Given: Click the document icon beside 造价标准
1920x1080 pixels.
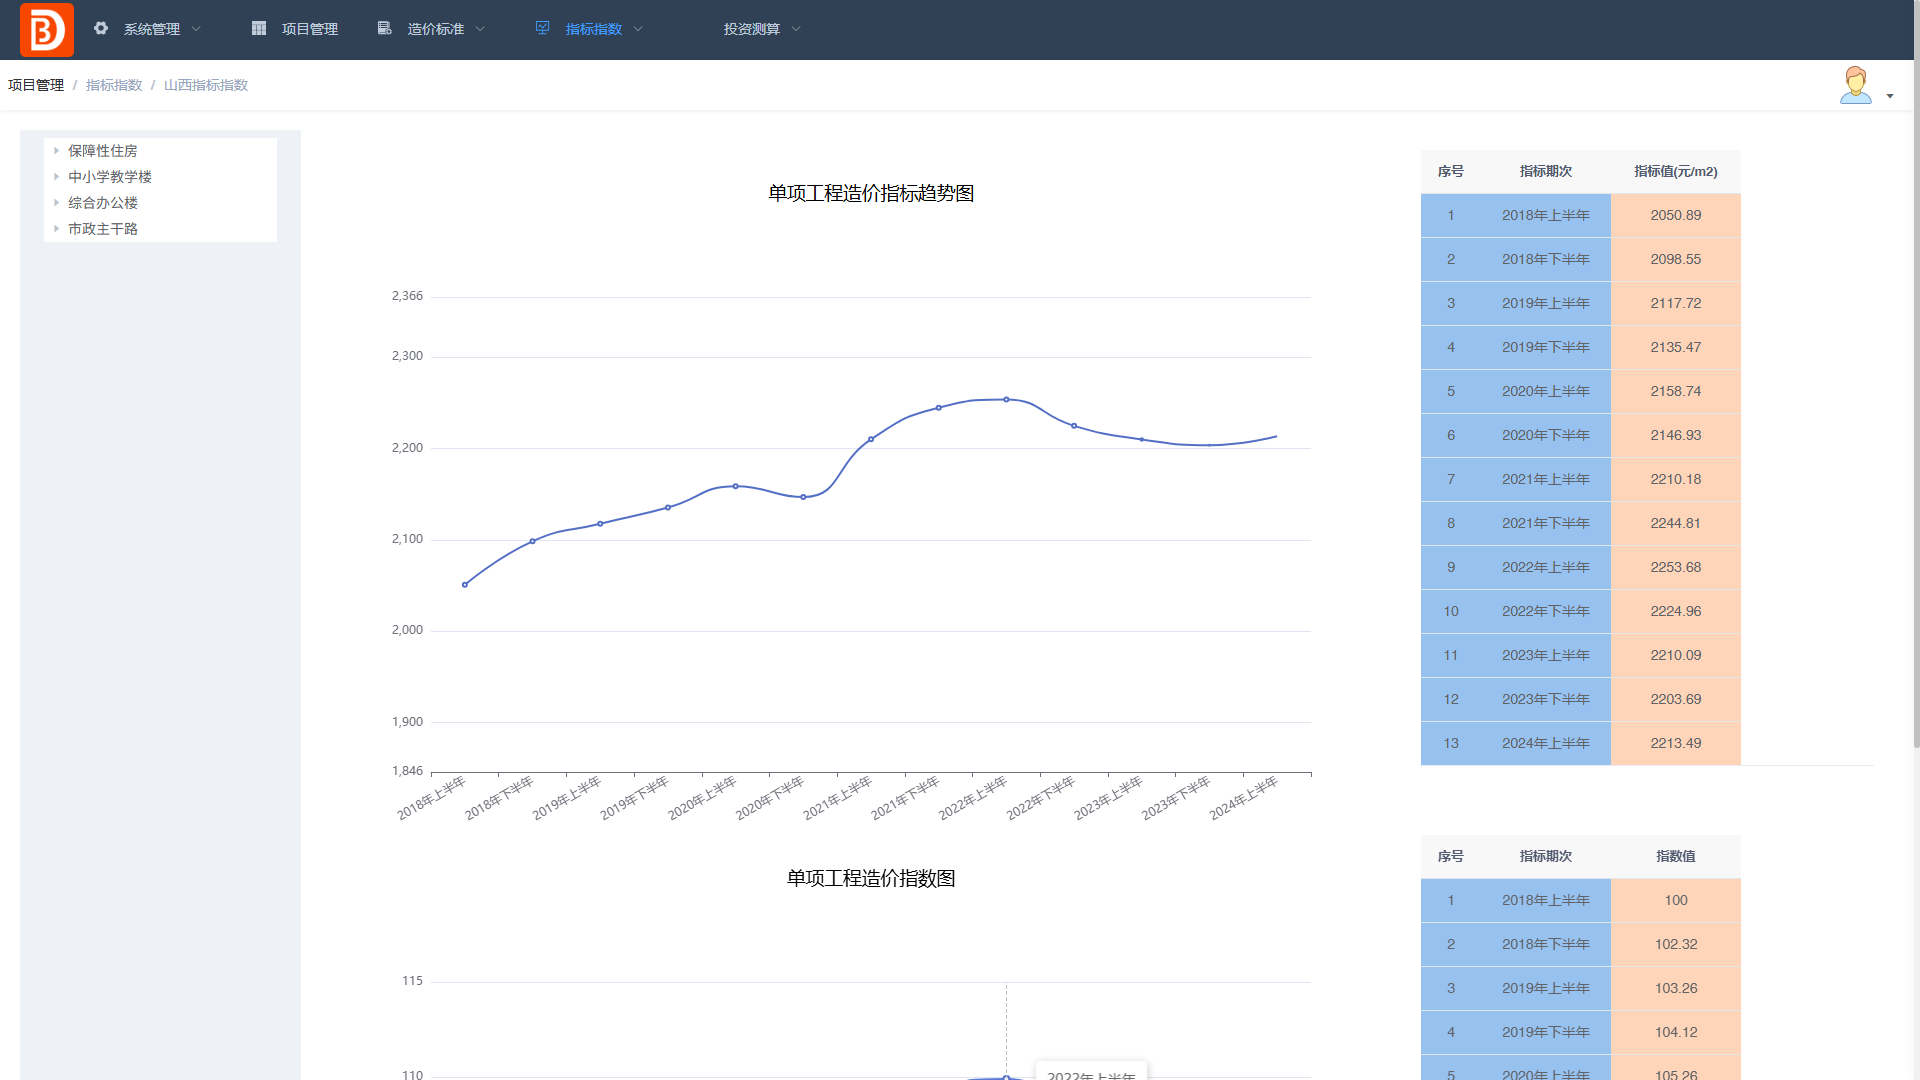Looking at the screenshot, I should [x=384, y=28].
